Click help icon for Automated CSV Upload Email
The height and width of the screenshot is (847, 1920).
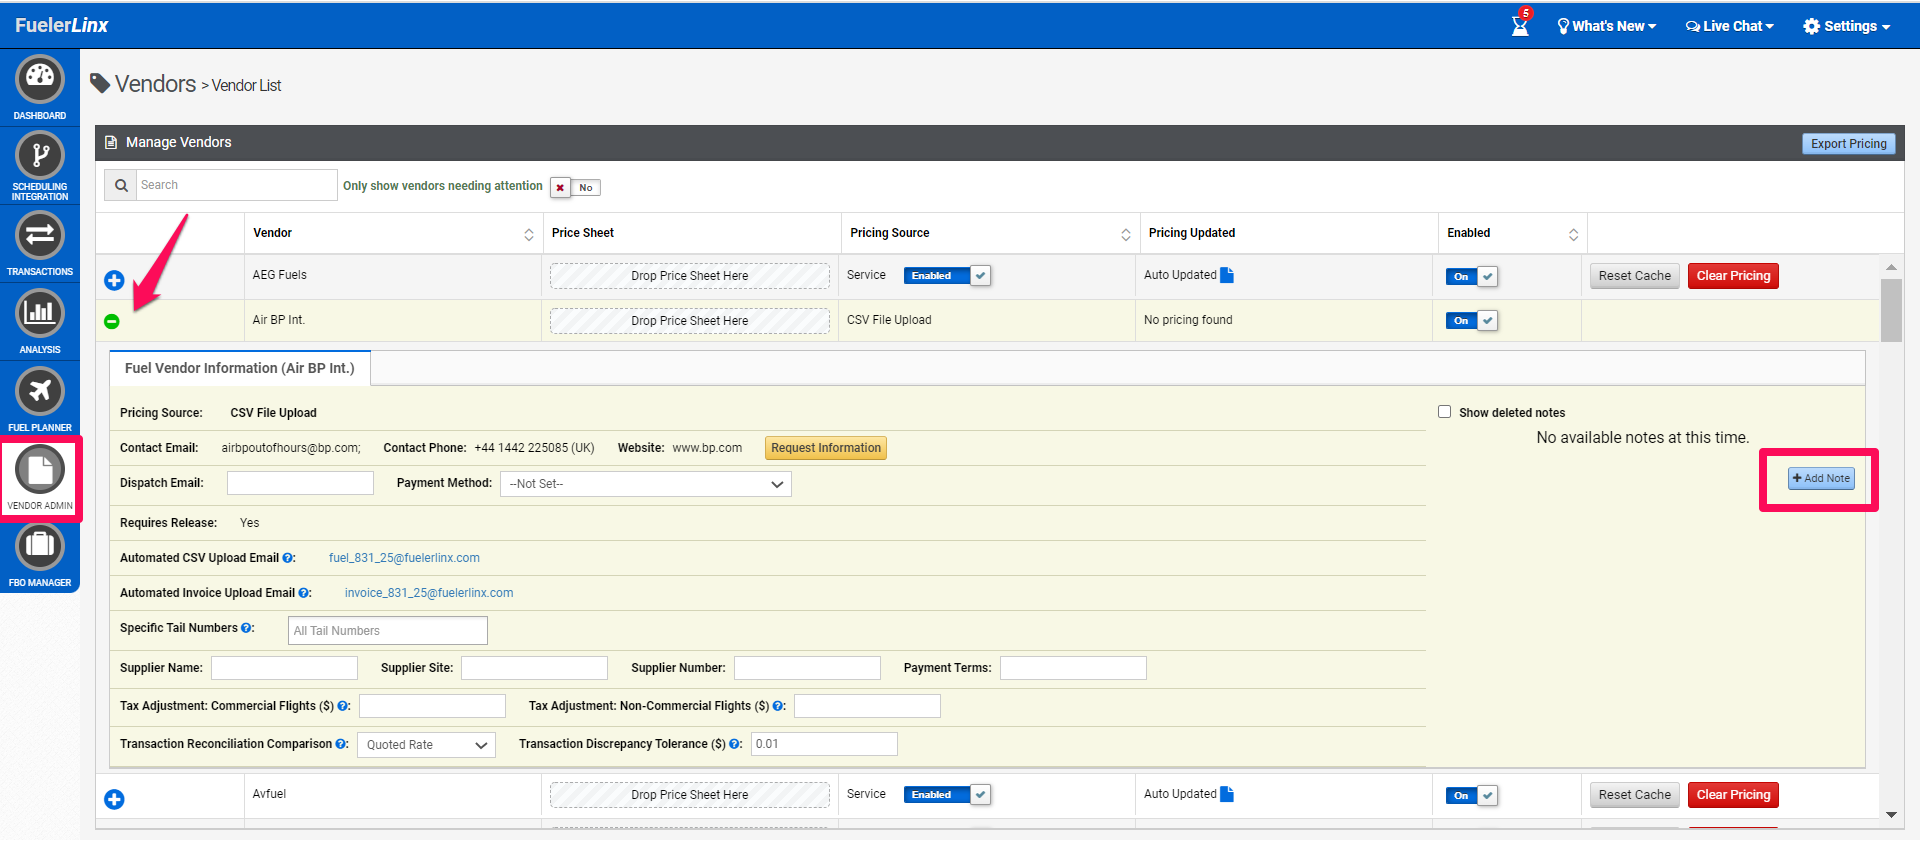[x=288, y=558]
